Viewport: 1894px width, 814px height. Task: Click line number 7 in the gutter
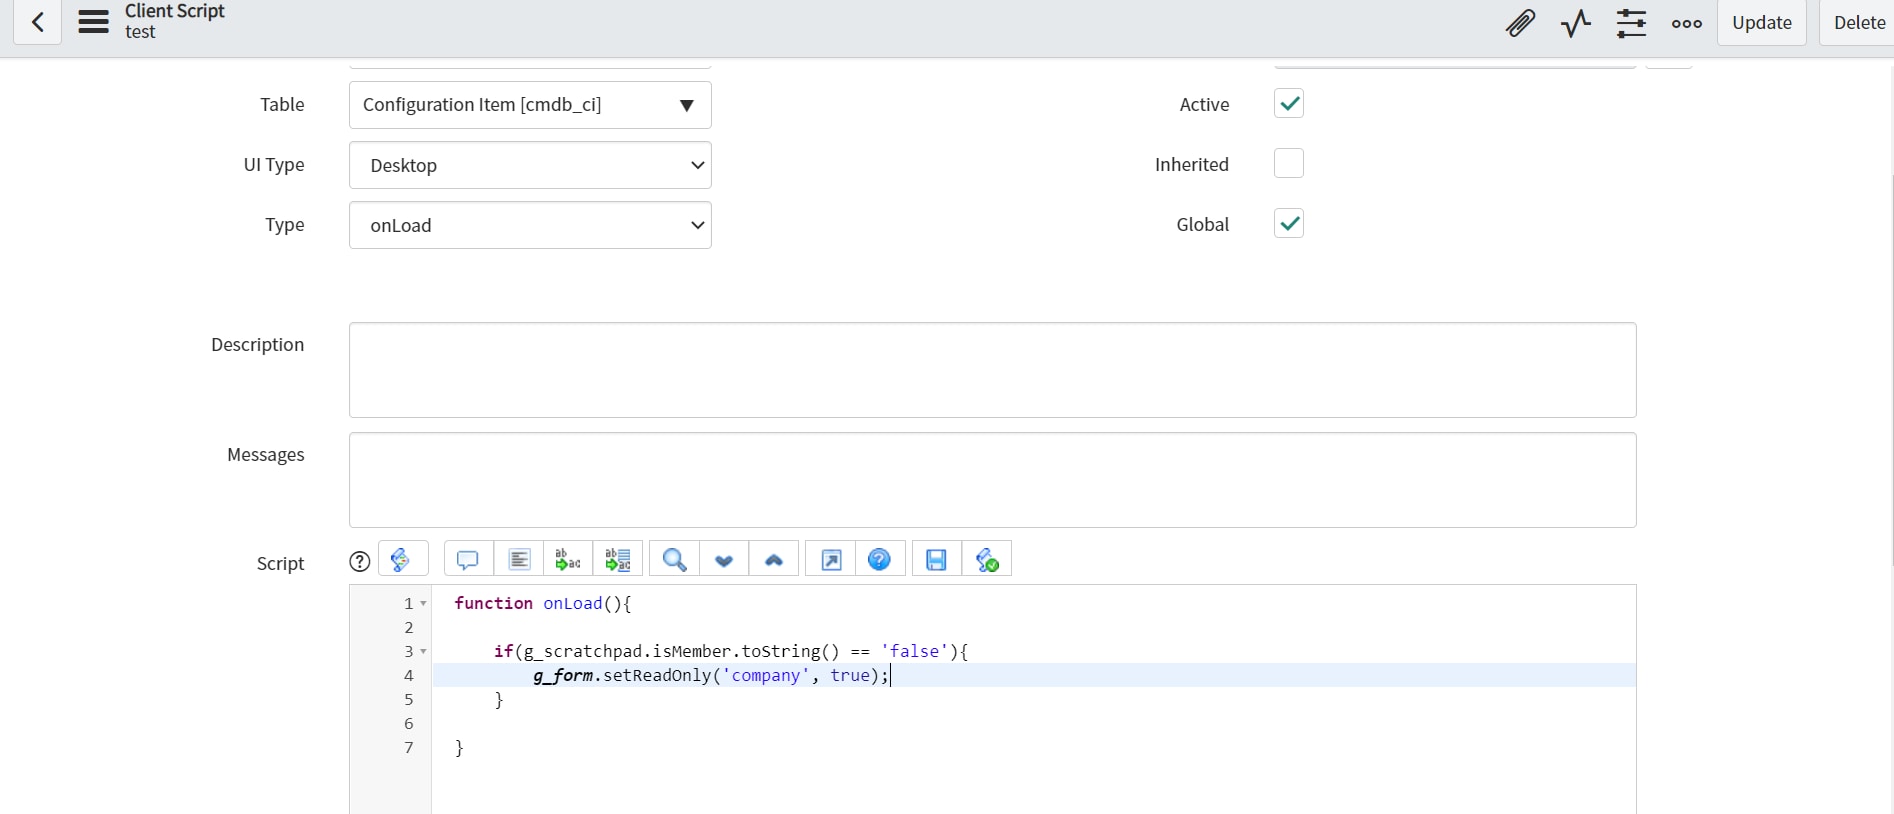(x=409, y=747)
